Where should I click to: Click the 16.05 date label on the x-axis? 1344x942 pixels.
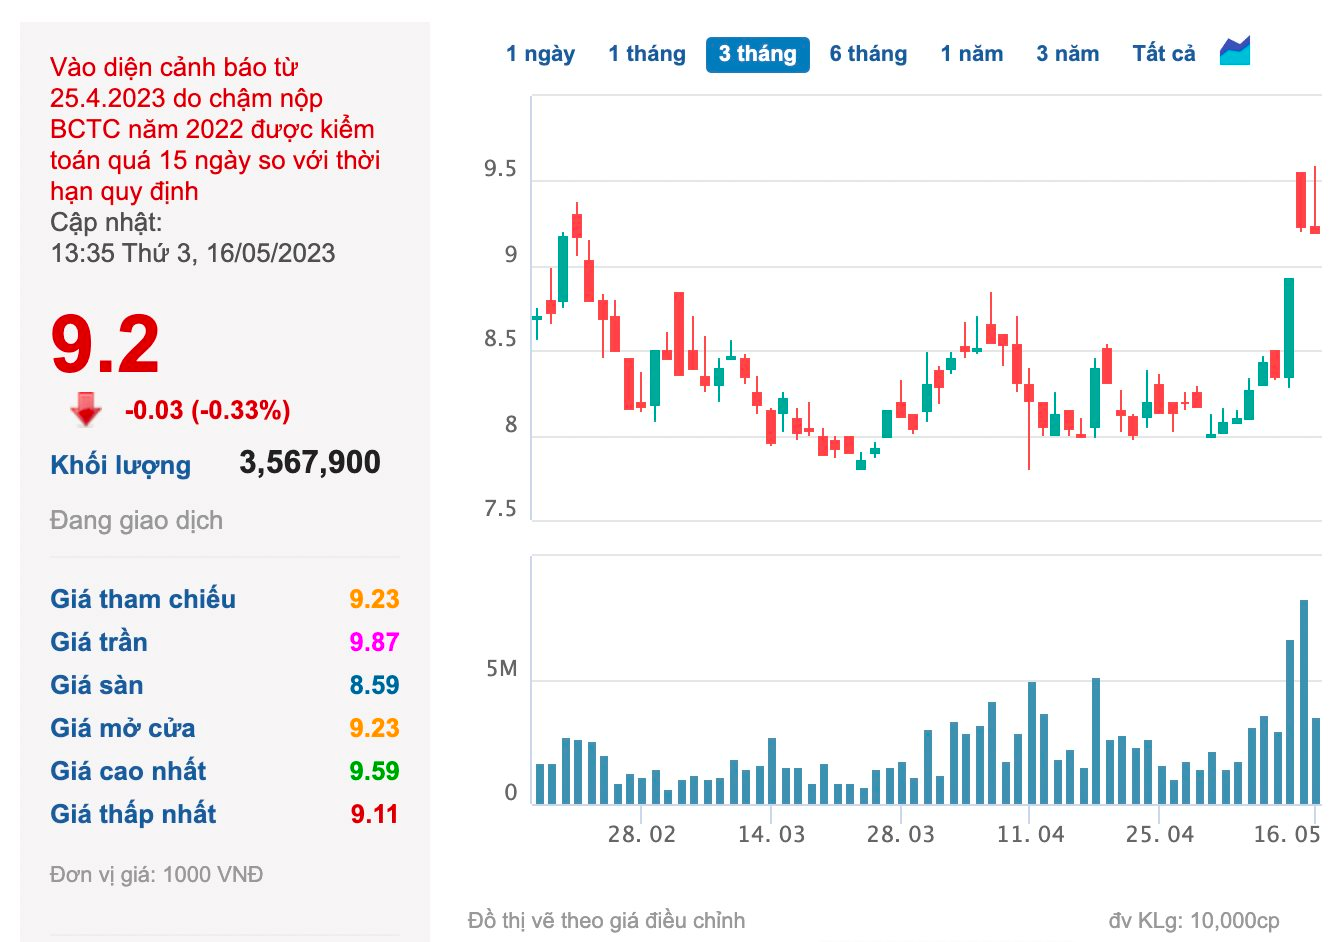(x=1287, y=834)
